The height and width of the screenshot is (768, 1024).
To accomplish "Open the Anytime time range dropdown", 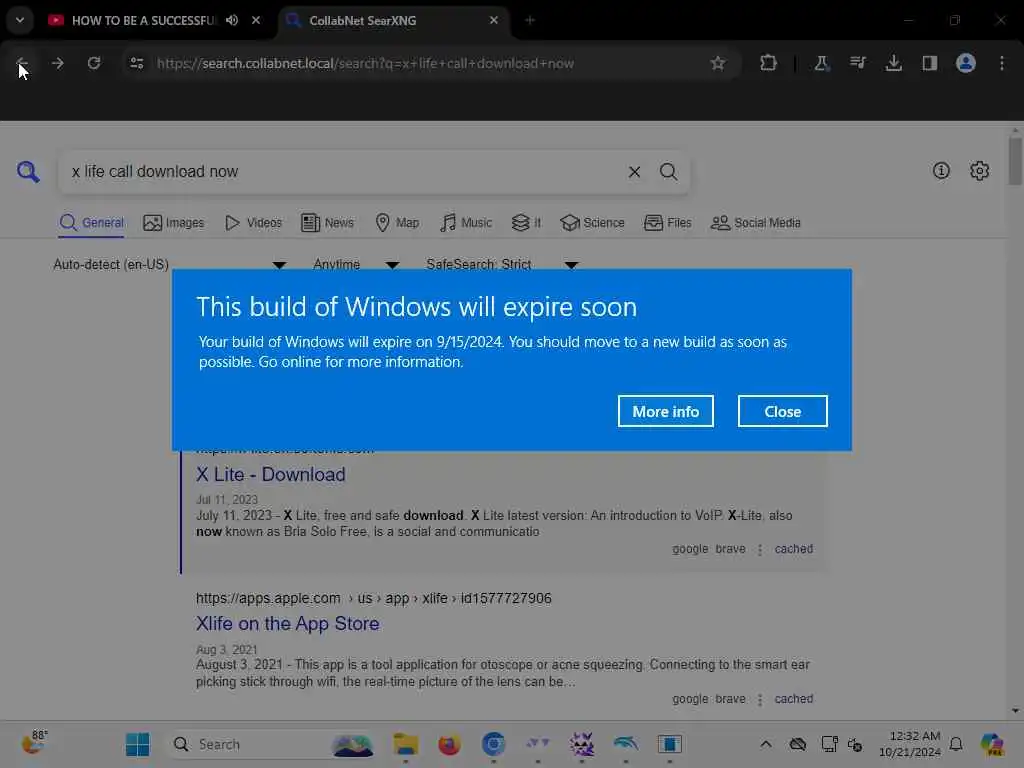I will tap(356, 264).
